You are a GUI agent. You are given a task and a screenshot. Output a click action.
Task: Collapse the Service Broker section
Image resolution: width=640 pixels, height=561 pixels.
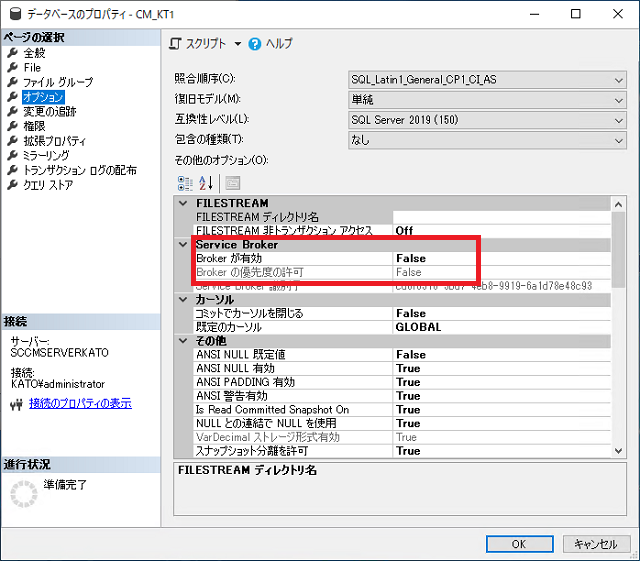pos(182,244)
